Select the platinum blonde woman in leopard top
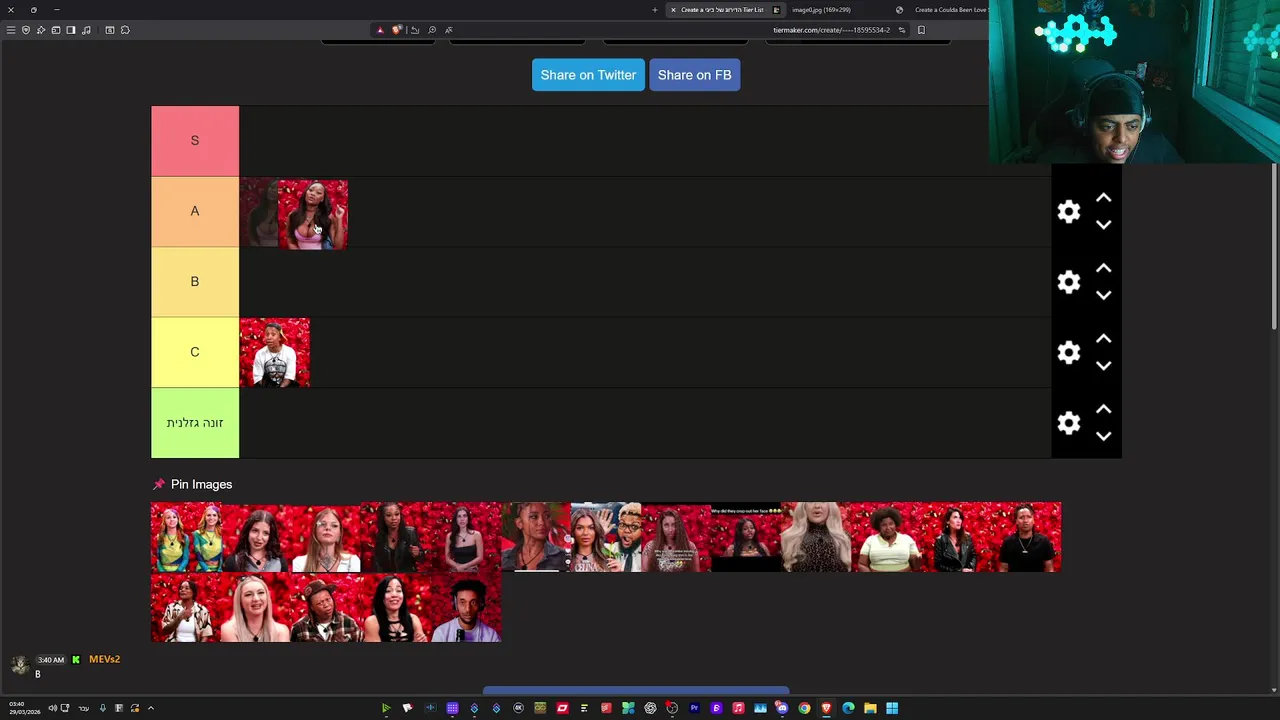This screenshot has width=1280, height=720. pos(816,537)
